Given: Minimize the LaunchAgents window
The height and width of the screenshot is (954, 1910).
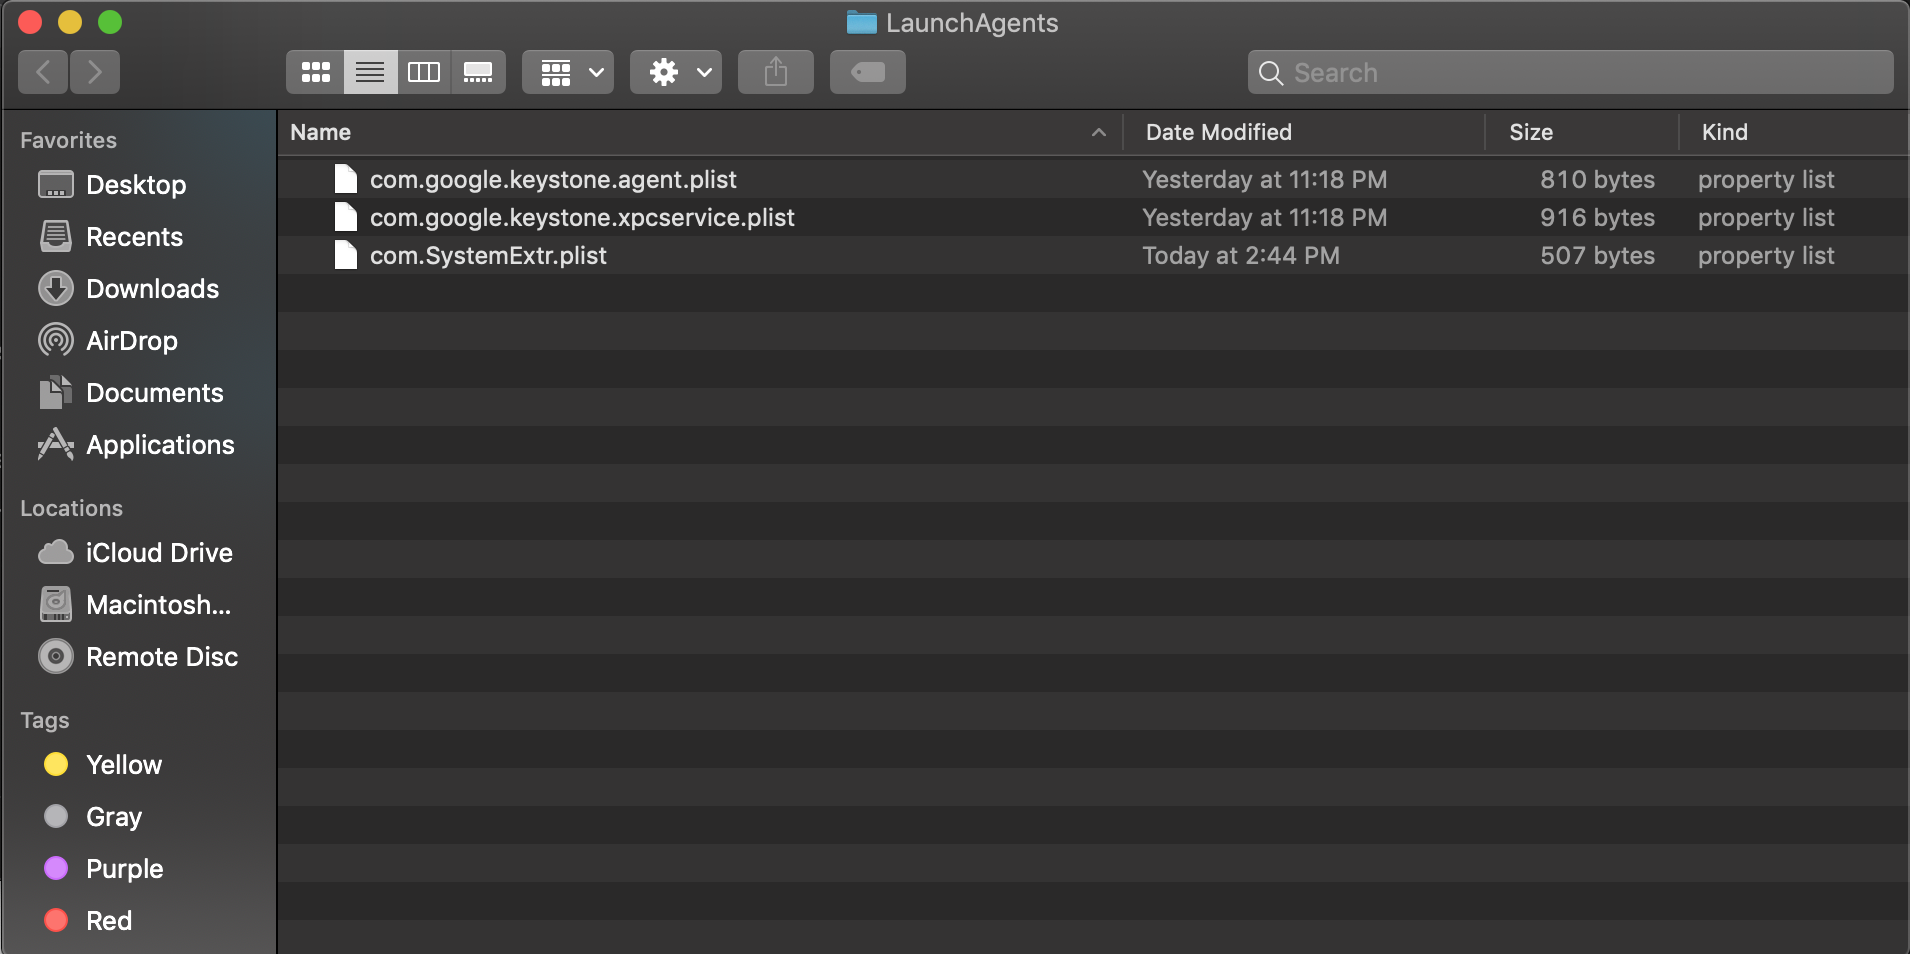Looking at the screenshot, I should click(70, 22).
